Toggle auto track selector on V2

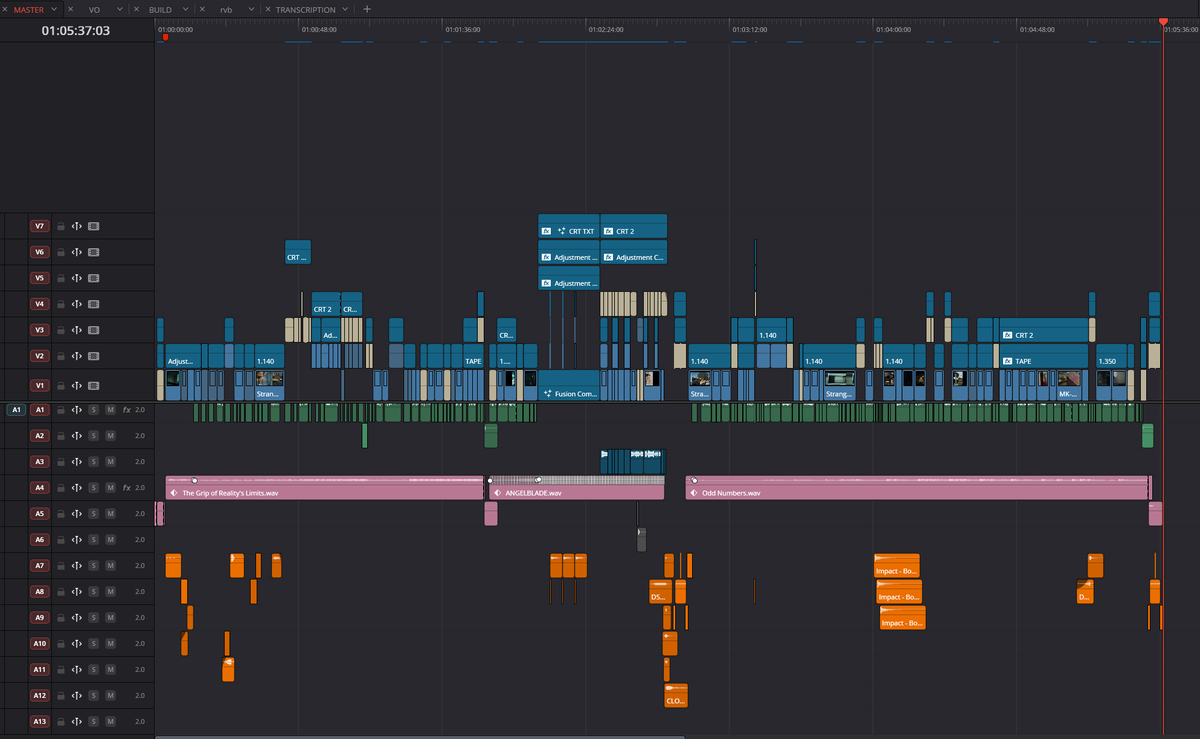point(76,356)
